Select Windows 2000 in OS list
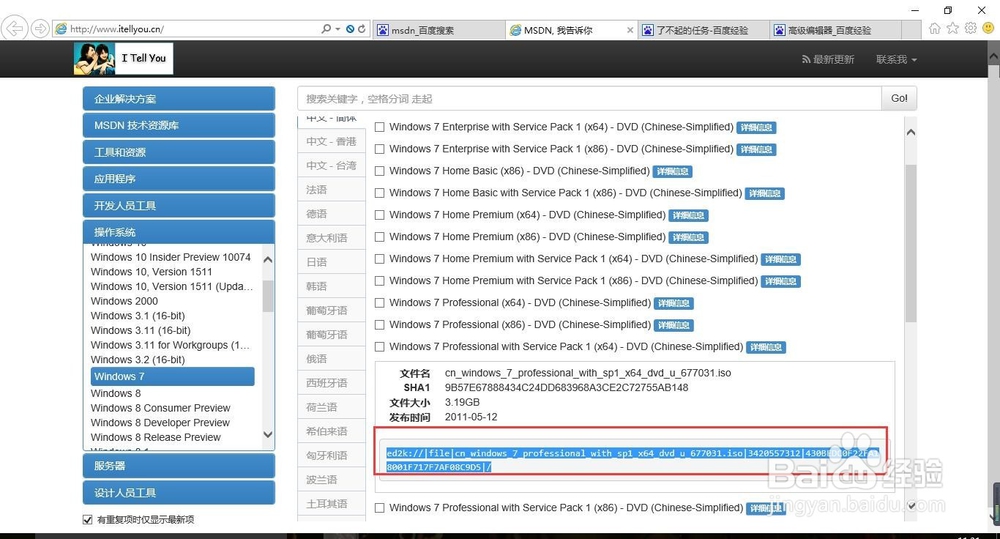The image size is (1000, 539). [x=124, y=301]
